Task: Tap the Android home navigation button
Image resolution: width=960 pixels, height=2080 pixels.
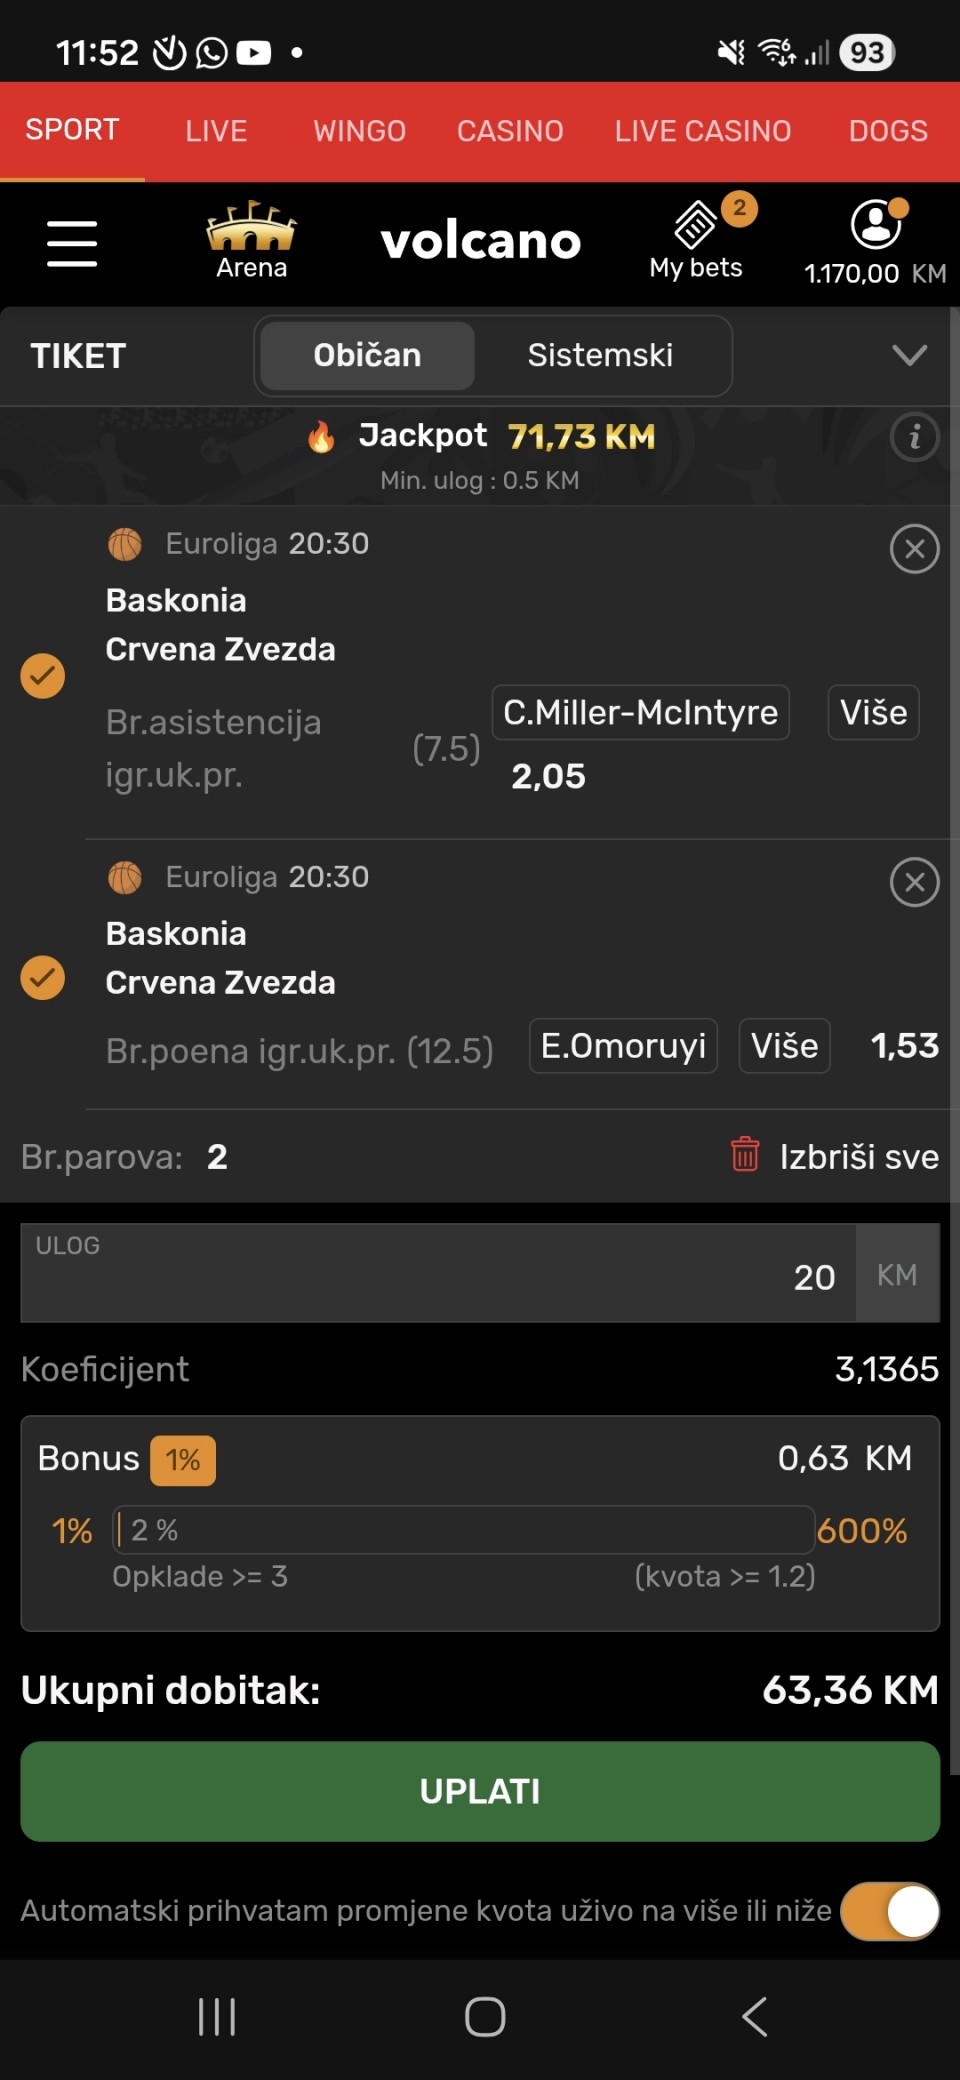Action: pos(485,2016)
